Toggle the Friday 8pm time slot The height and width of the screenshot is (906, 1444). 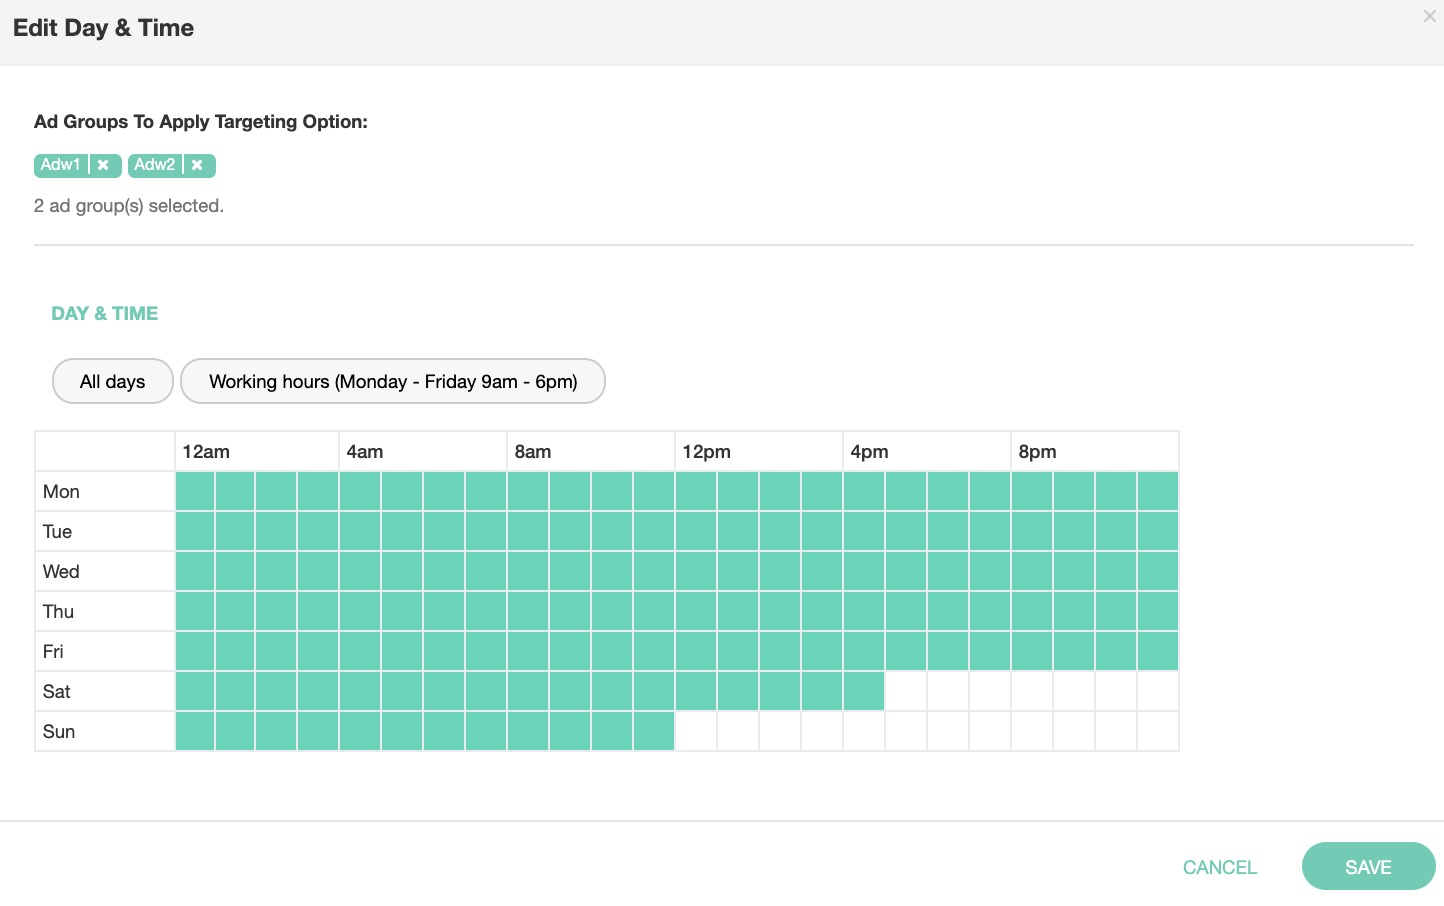coord(1031,651)
